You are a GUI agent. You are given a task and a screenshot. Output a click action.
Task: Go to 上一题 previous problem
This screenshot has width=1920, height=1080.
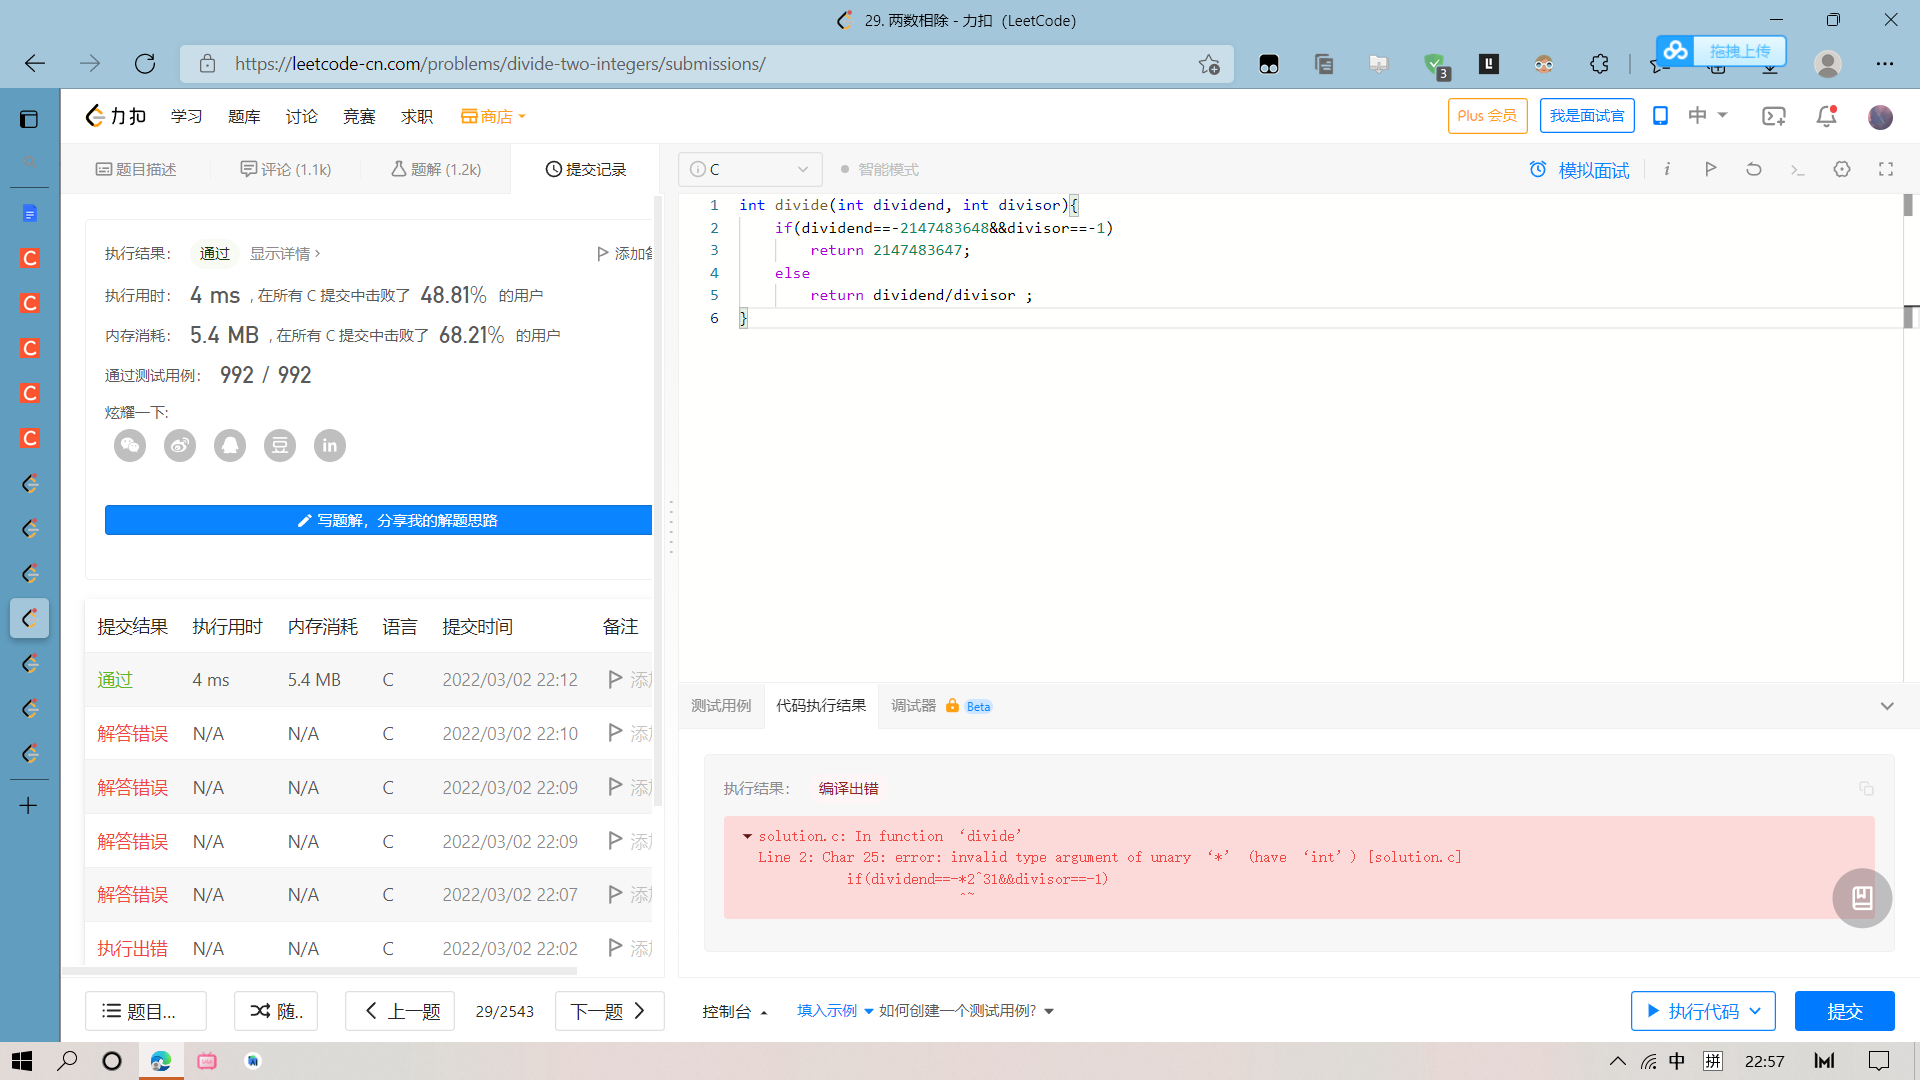[x=400, y=1011]
